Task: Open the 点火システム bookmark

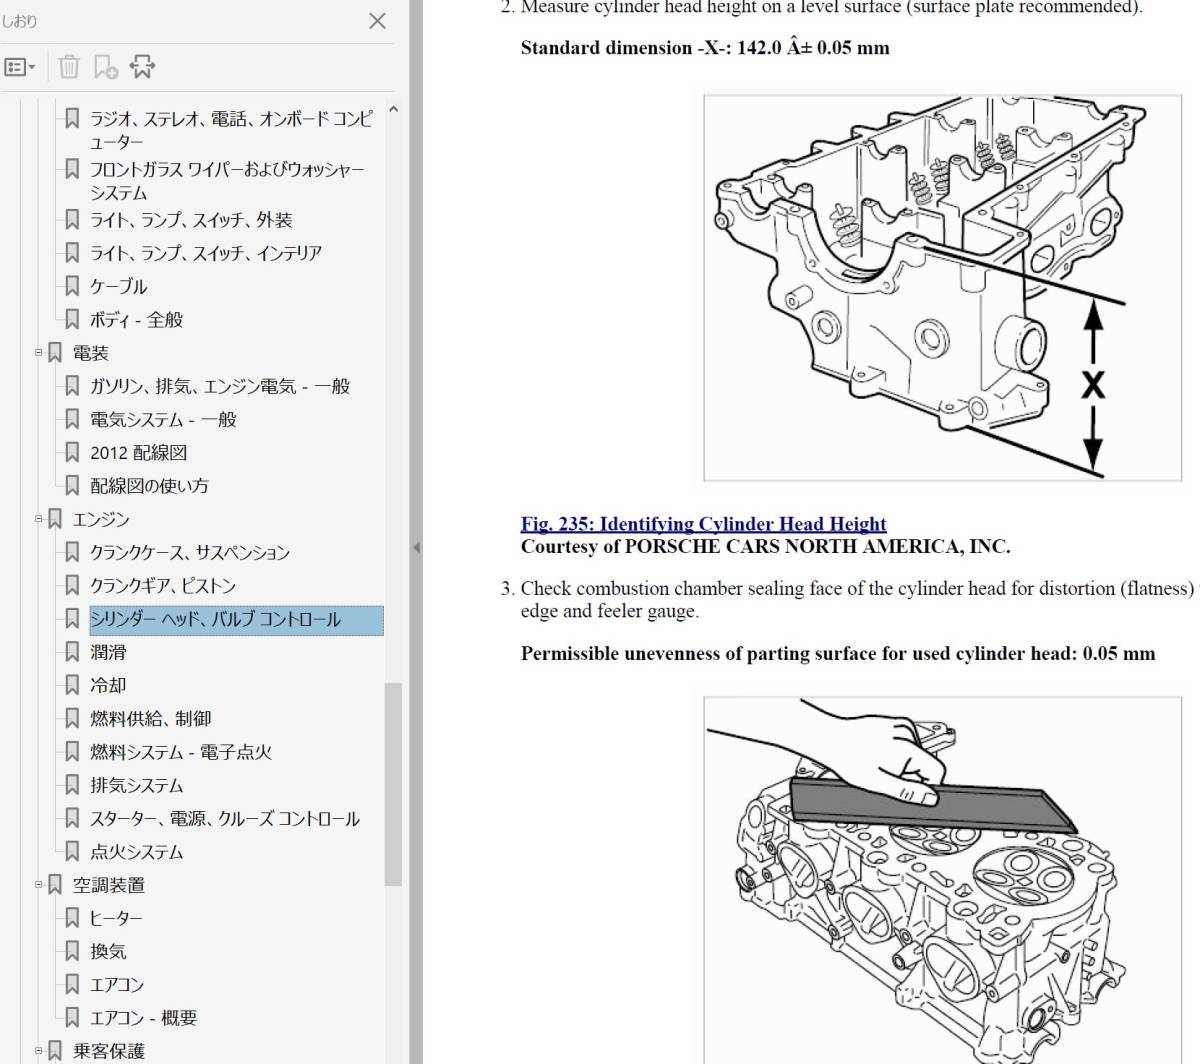Action: 137,852
